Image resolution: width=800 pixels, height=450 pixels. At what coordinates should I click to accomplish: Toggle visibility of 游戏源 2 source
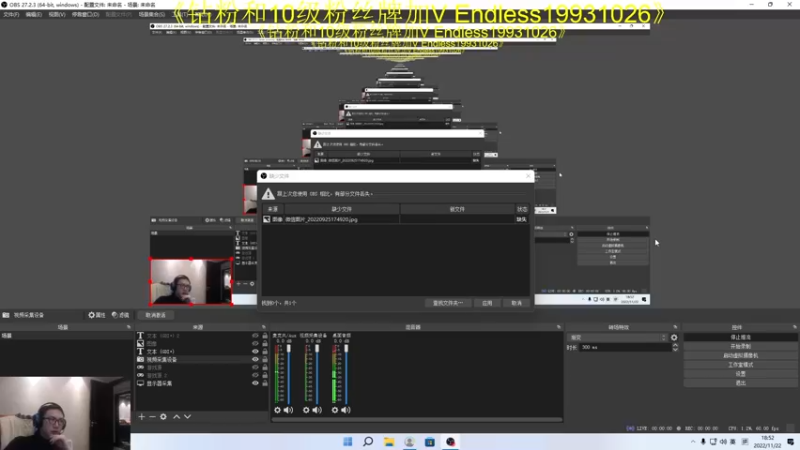click(x=255, y=375)
